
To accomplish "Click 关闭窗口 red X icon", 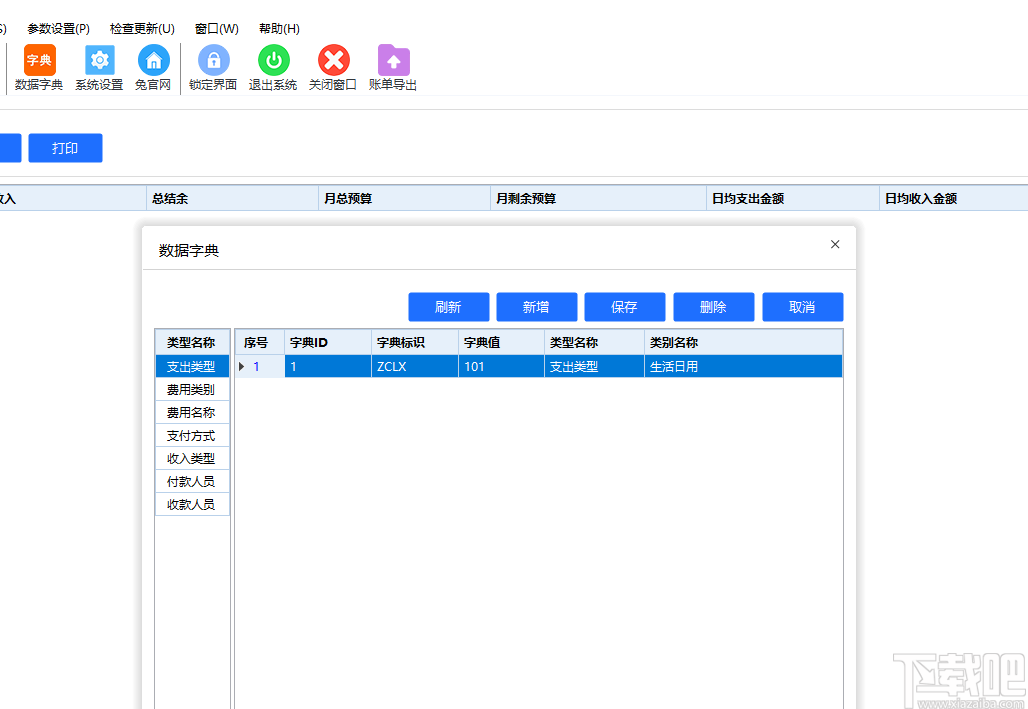I will [333, 68].
